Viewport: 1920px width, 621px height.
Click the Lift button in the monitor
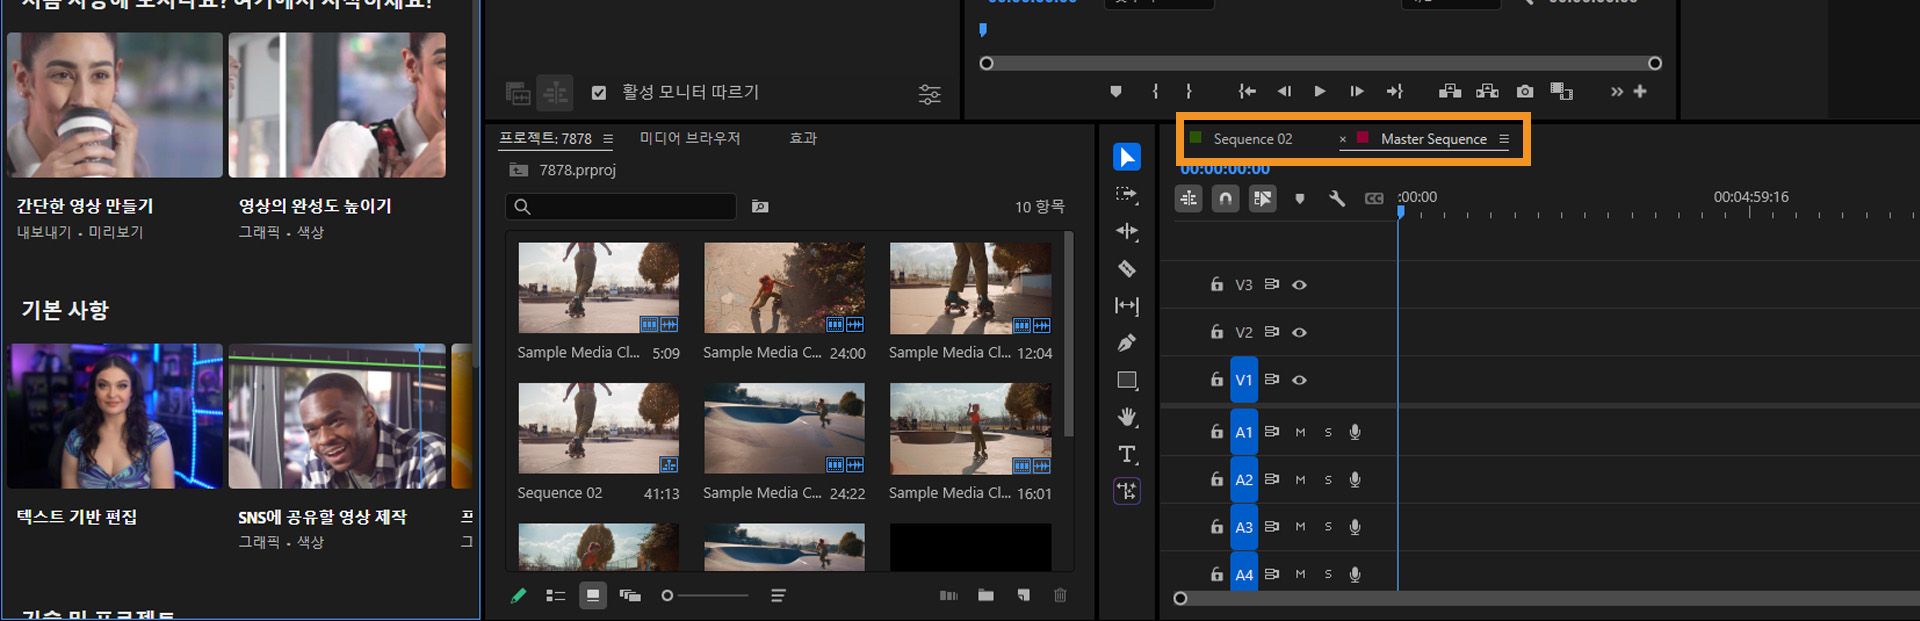[x=1450, y=91]
